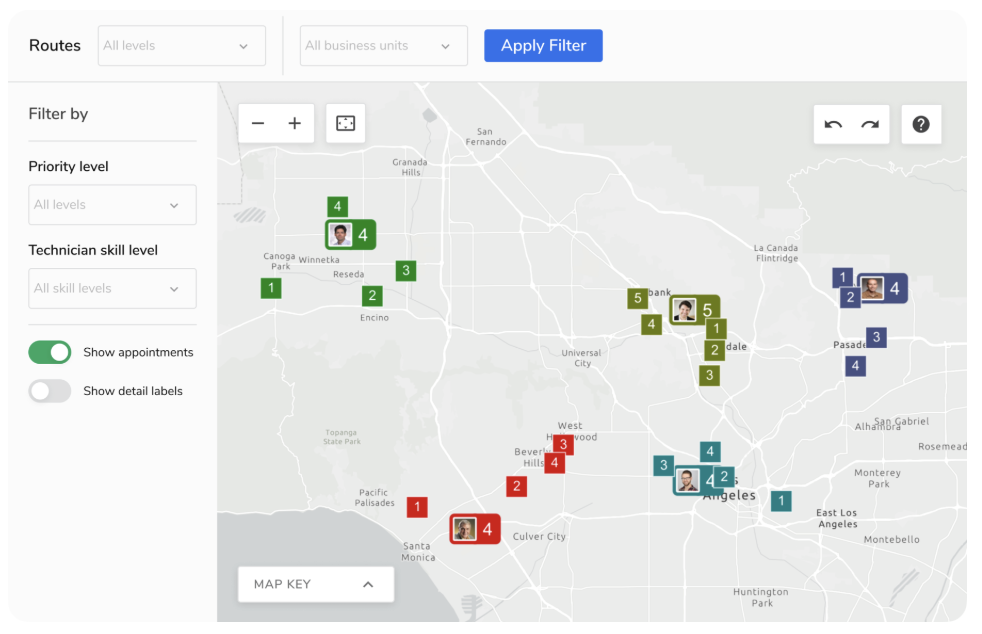Click teal stop 3 left of teal avatar
982x634 pixels.
click(x=663, y=465)
